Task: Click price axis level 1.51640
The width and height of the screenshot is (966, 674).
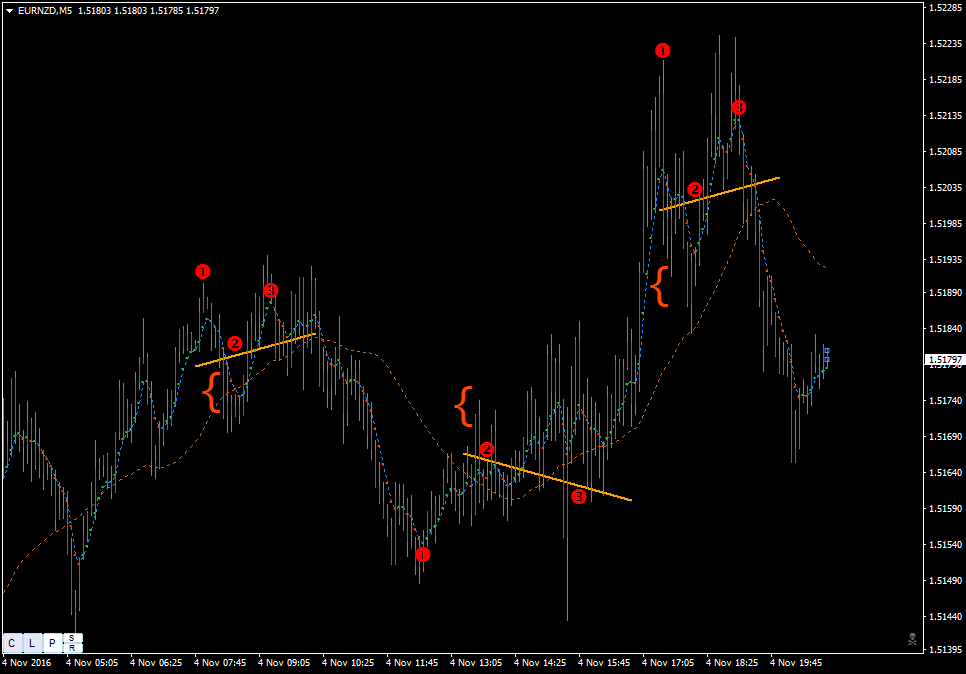Action: pos(945,473)
